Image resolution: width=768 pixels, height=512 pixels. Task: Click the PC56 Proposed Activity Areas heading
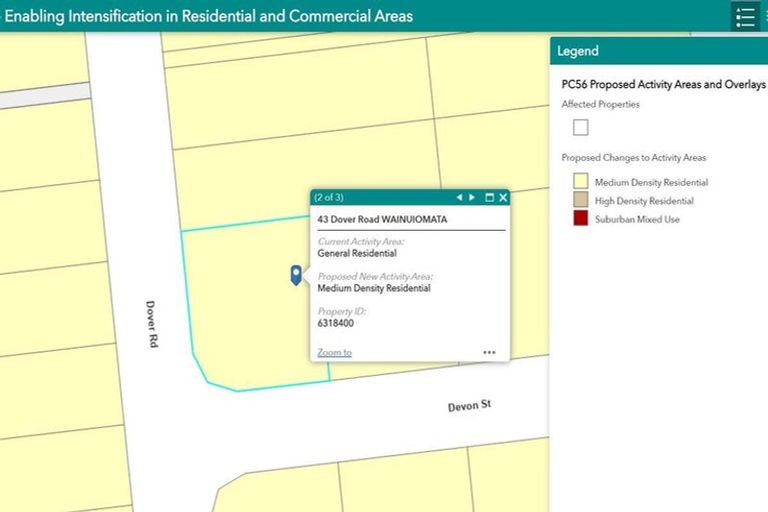[x=663, y=85]
